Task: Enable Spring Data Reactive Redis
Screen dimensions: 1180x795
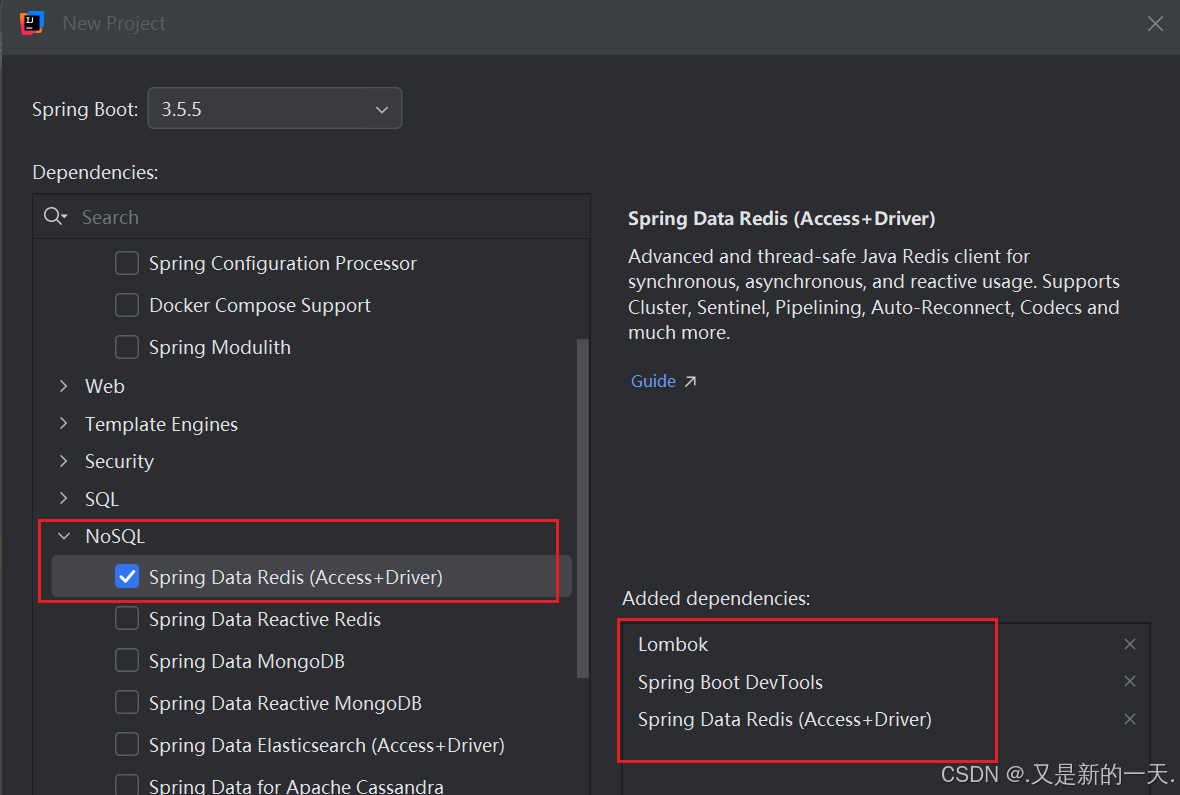Action: pyautogui.click(x=127, y=619)
